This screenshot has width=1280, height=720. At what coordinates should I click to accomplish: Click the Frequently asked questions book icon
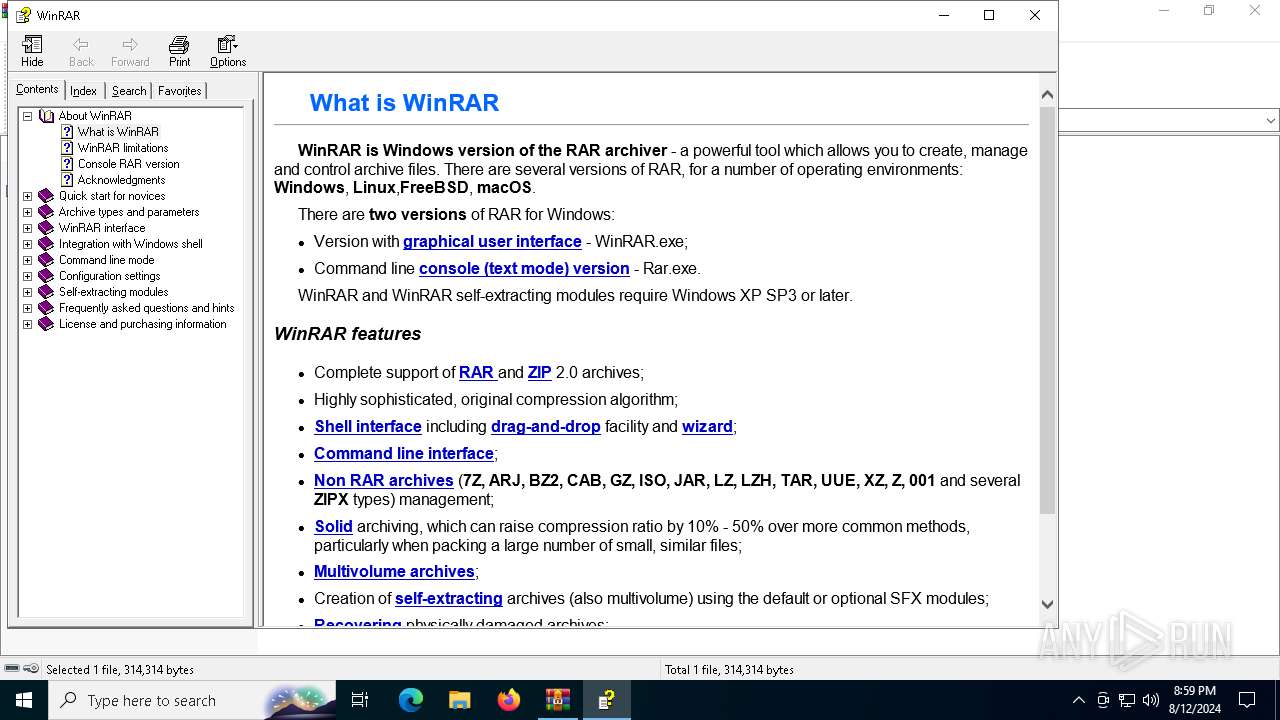click(x=46, y=308)
